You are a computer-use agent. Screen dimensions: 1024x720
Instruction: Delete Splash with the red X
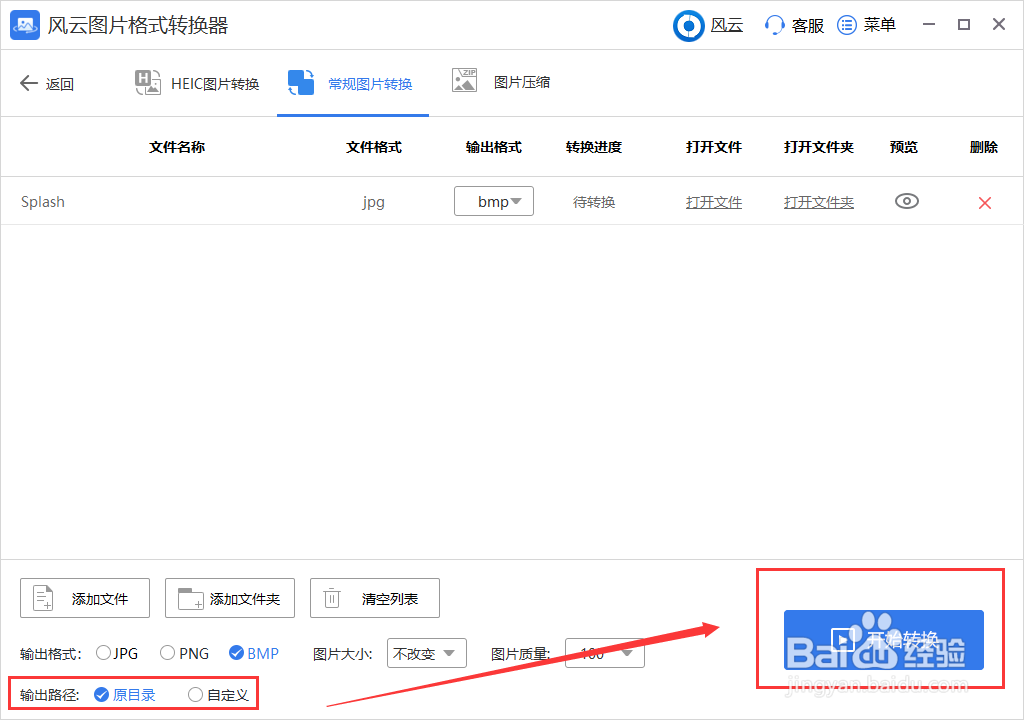pos(984,201)
